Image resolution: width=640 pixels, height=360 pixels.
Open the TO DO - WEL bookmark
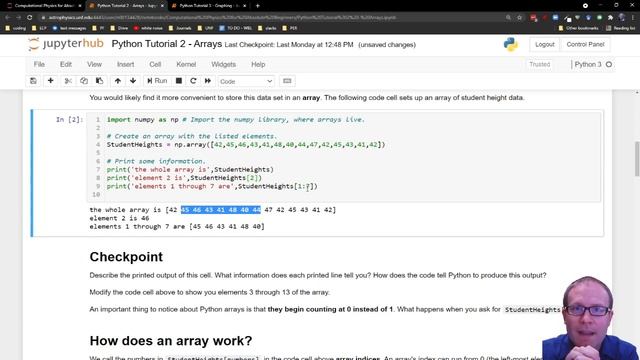(x=236, y=28)
